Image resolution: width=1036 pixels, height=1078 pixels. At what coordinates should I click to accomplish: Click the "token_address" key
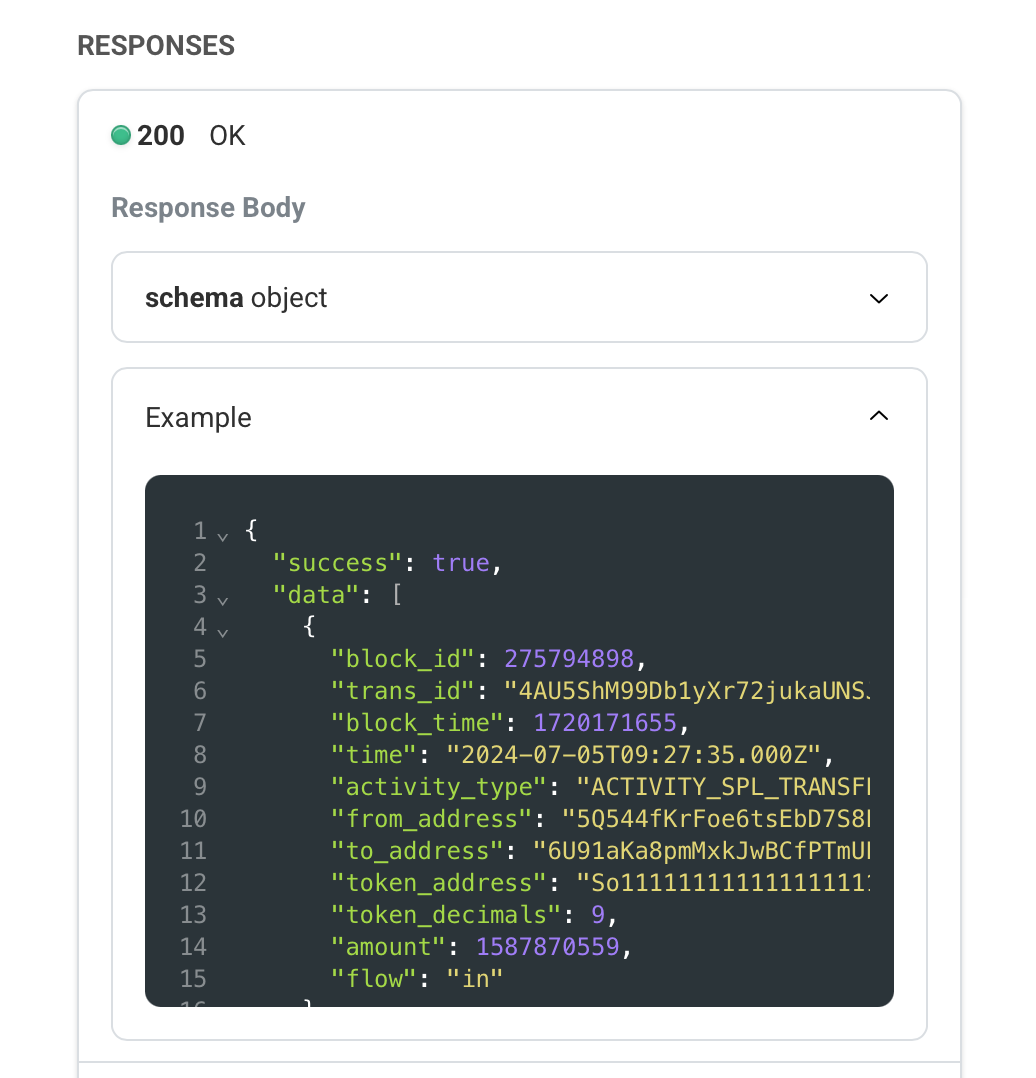(439, 883)
